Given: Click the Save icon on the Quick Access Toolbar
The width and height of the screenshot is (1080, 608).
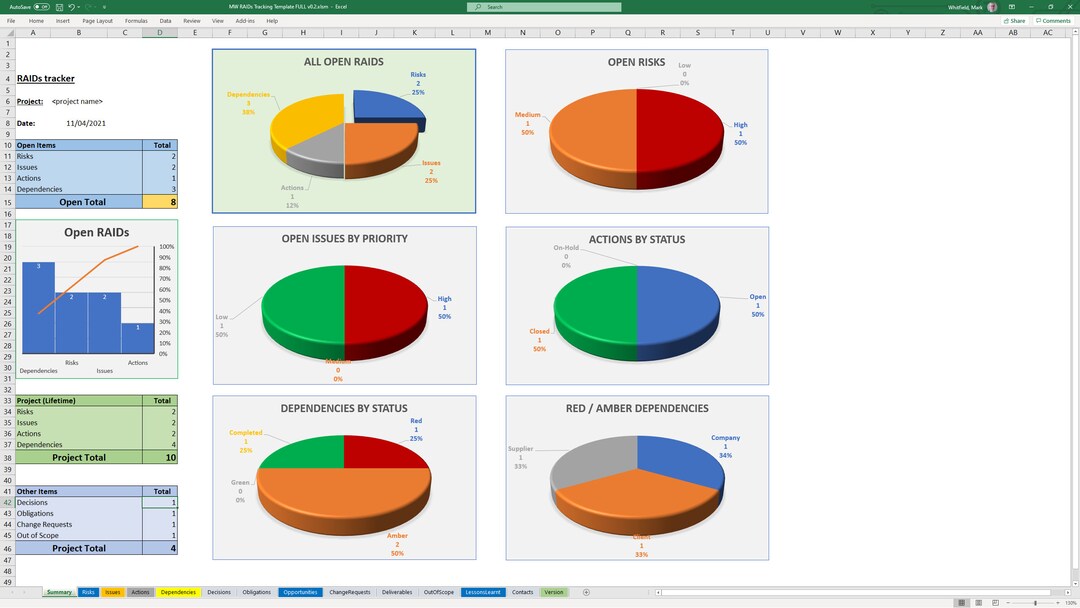Looking at the screenshot, I should [x=59, y=7].
